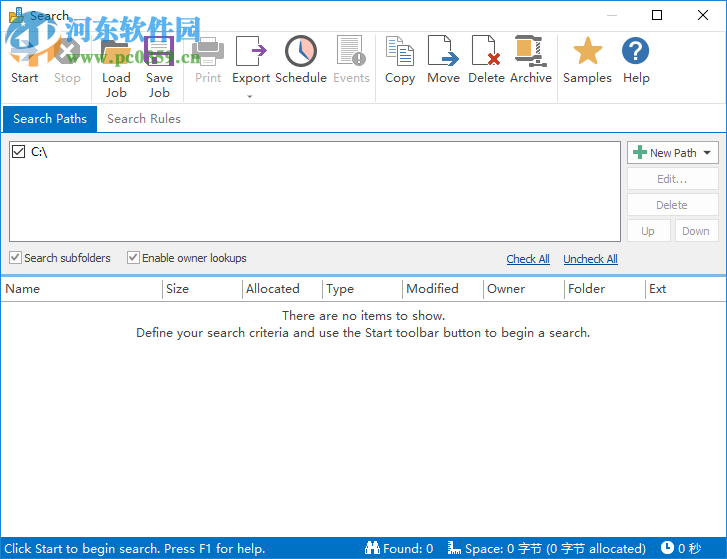Click the Edit... button
Image resolution: width=727 pixels, height=559 pixels.
(672, 179)
